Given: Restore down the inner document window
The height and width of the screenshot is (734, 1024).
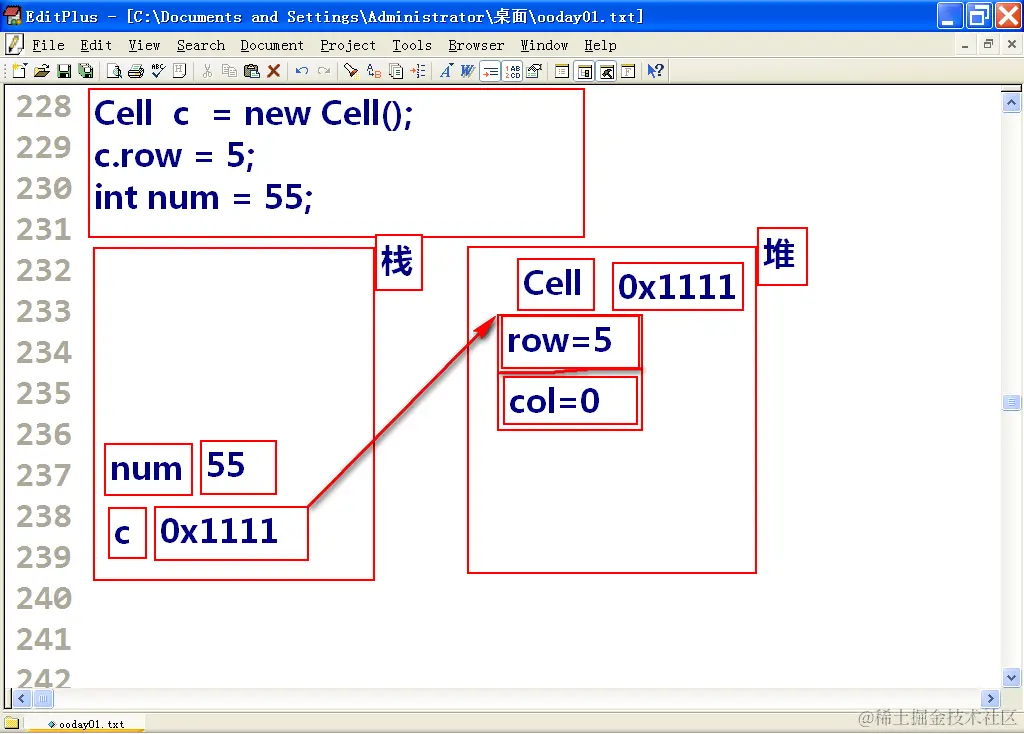Looking at the screenshot, I should 988,44.
